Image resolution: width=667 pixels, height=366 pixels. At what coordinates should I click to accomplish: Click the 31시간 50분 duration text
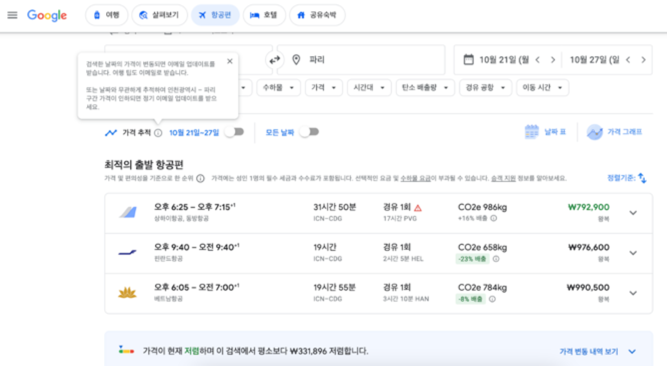[335, 207]
